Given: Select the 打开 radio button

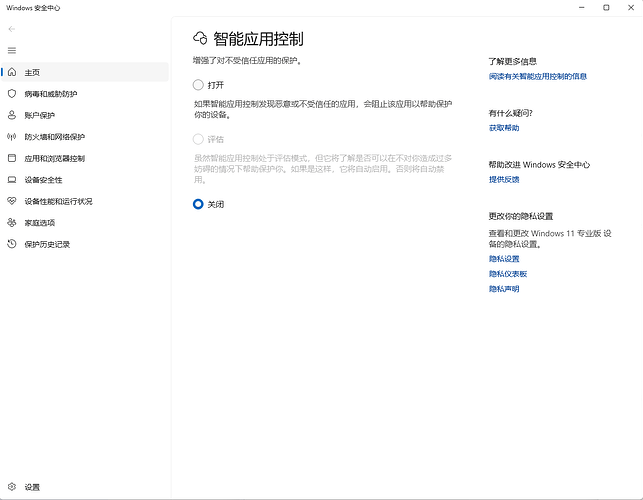Looking at the screenshot, I should [198, 85].
